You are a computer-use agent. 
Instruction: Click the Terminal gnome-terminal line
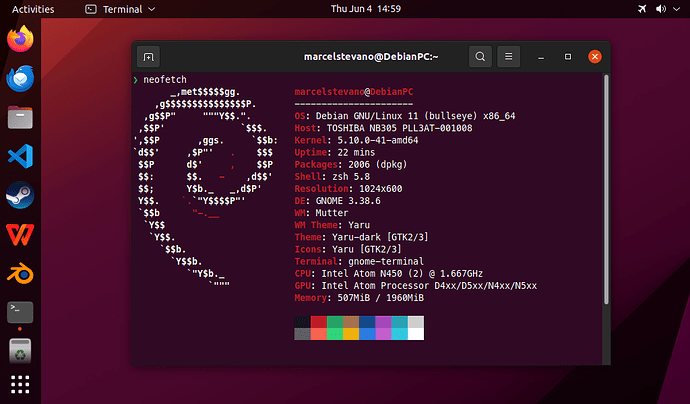359,261
